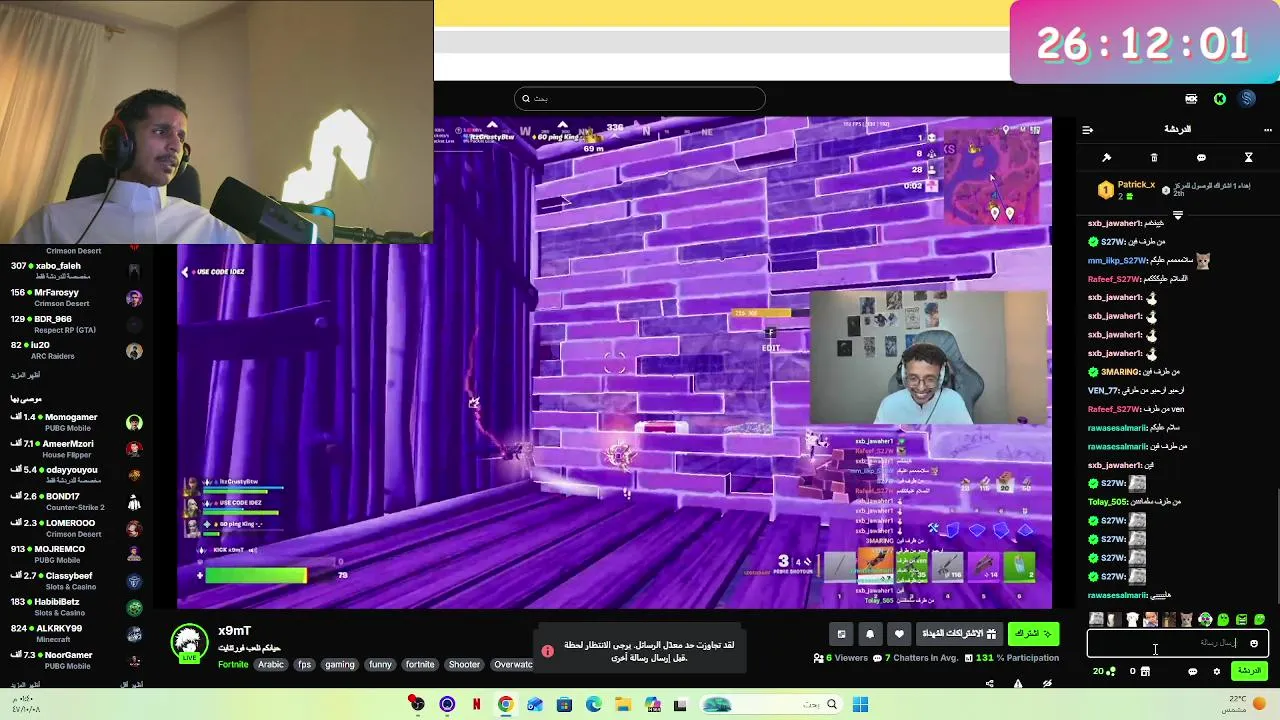Click the trash icon to clear chat

(1154, 158)
